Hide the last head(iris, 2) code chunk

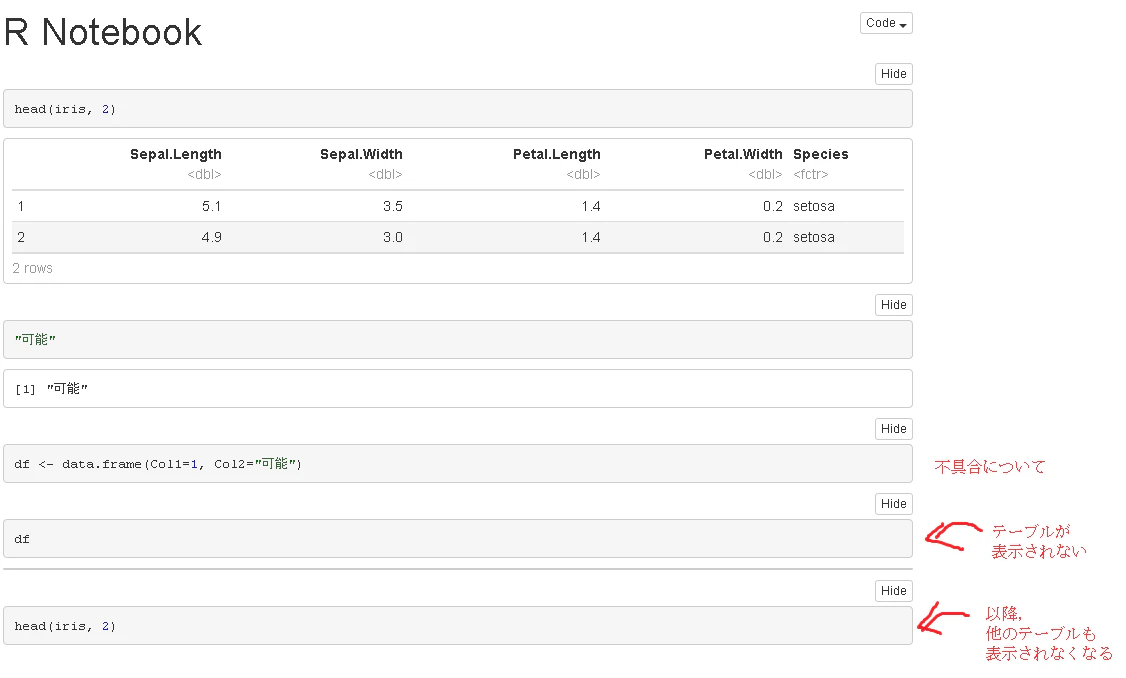[x=893, y=590]
